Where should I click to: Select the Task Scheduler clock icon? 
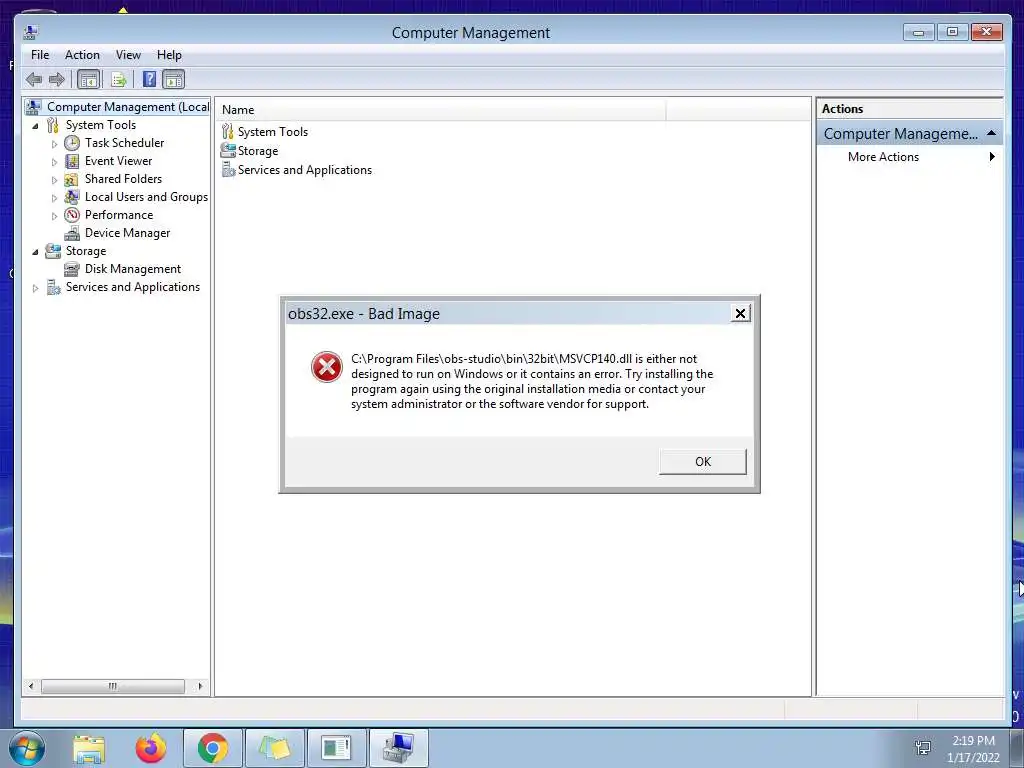point(72,143)
